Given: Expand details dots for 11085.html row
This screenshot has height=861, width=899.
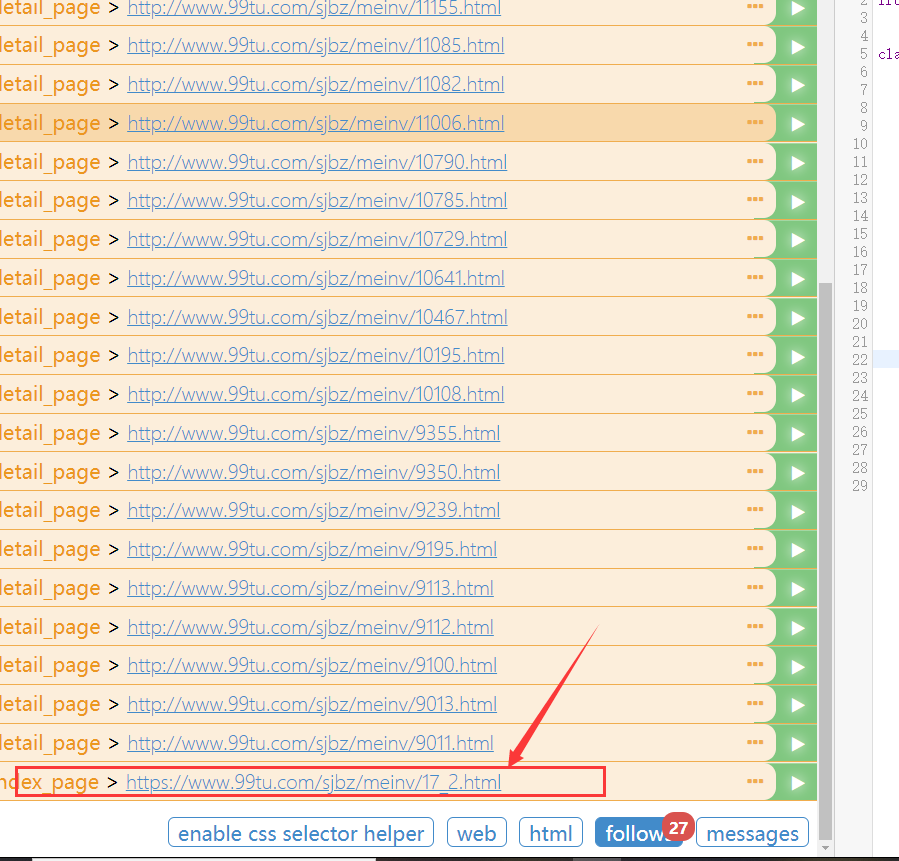Looking at the screenshot, I should [x=755, y=44].
